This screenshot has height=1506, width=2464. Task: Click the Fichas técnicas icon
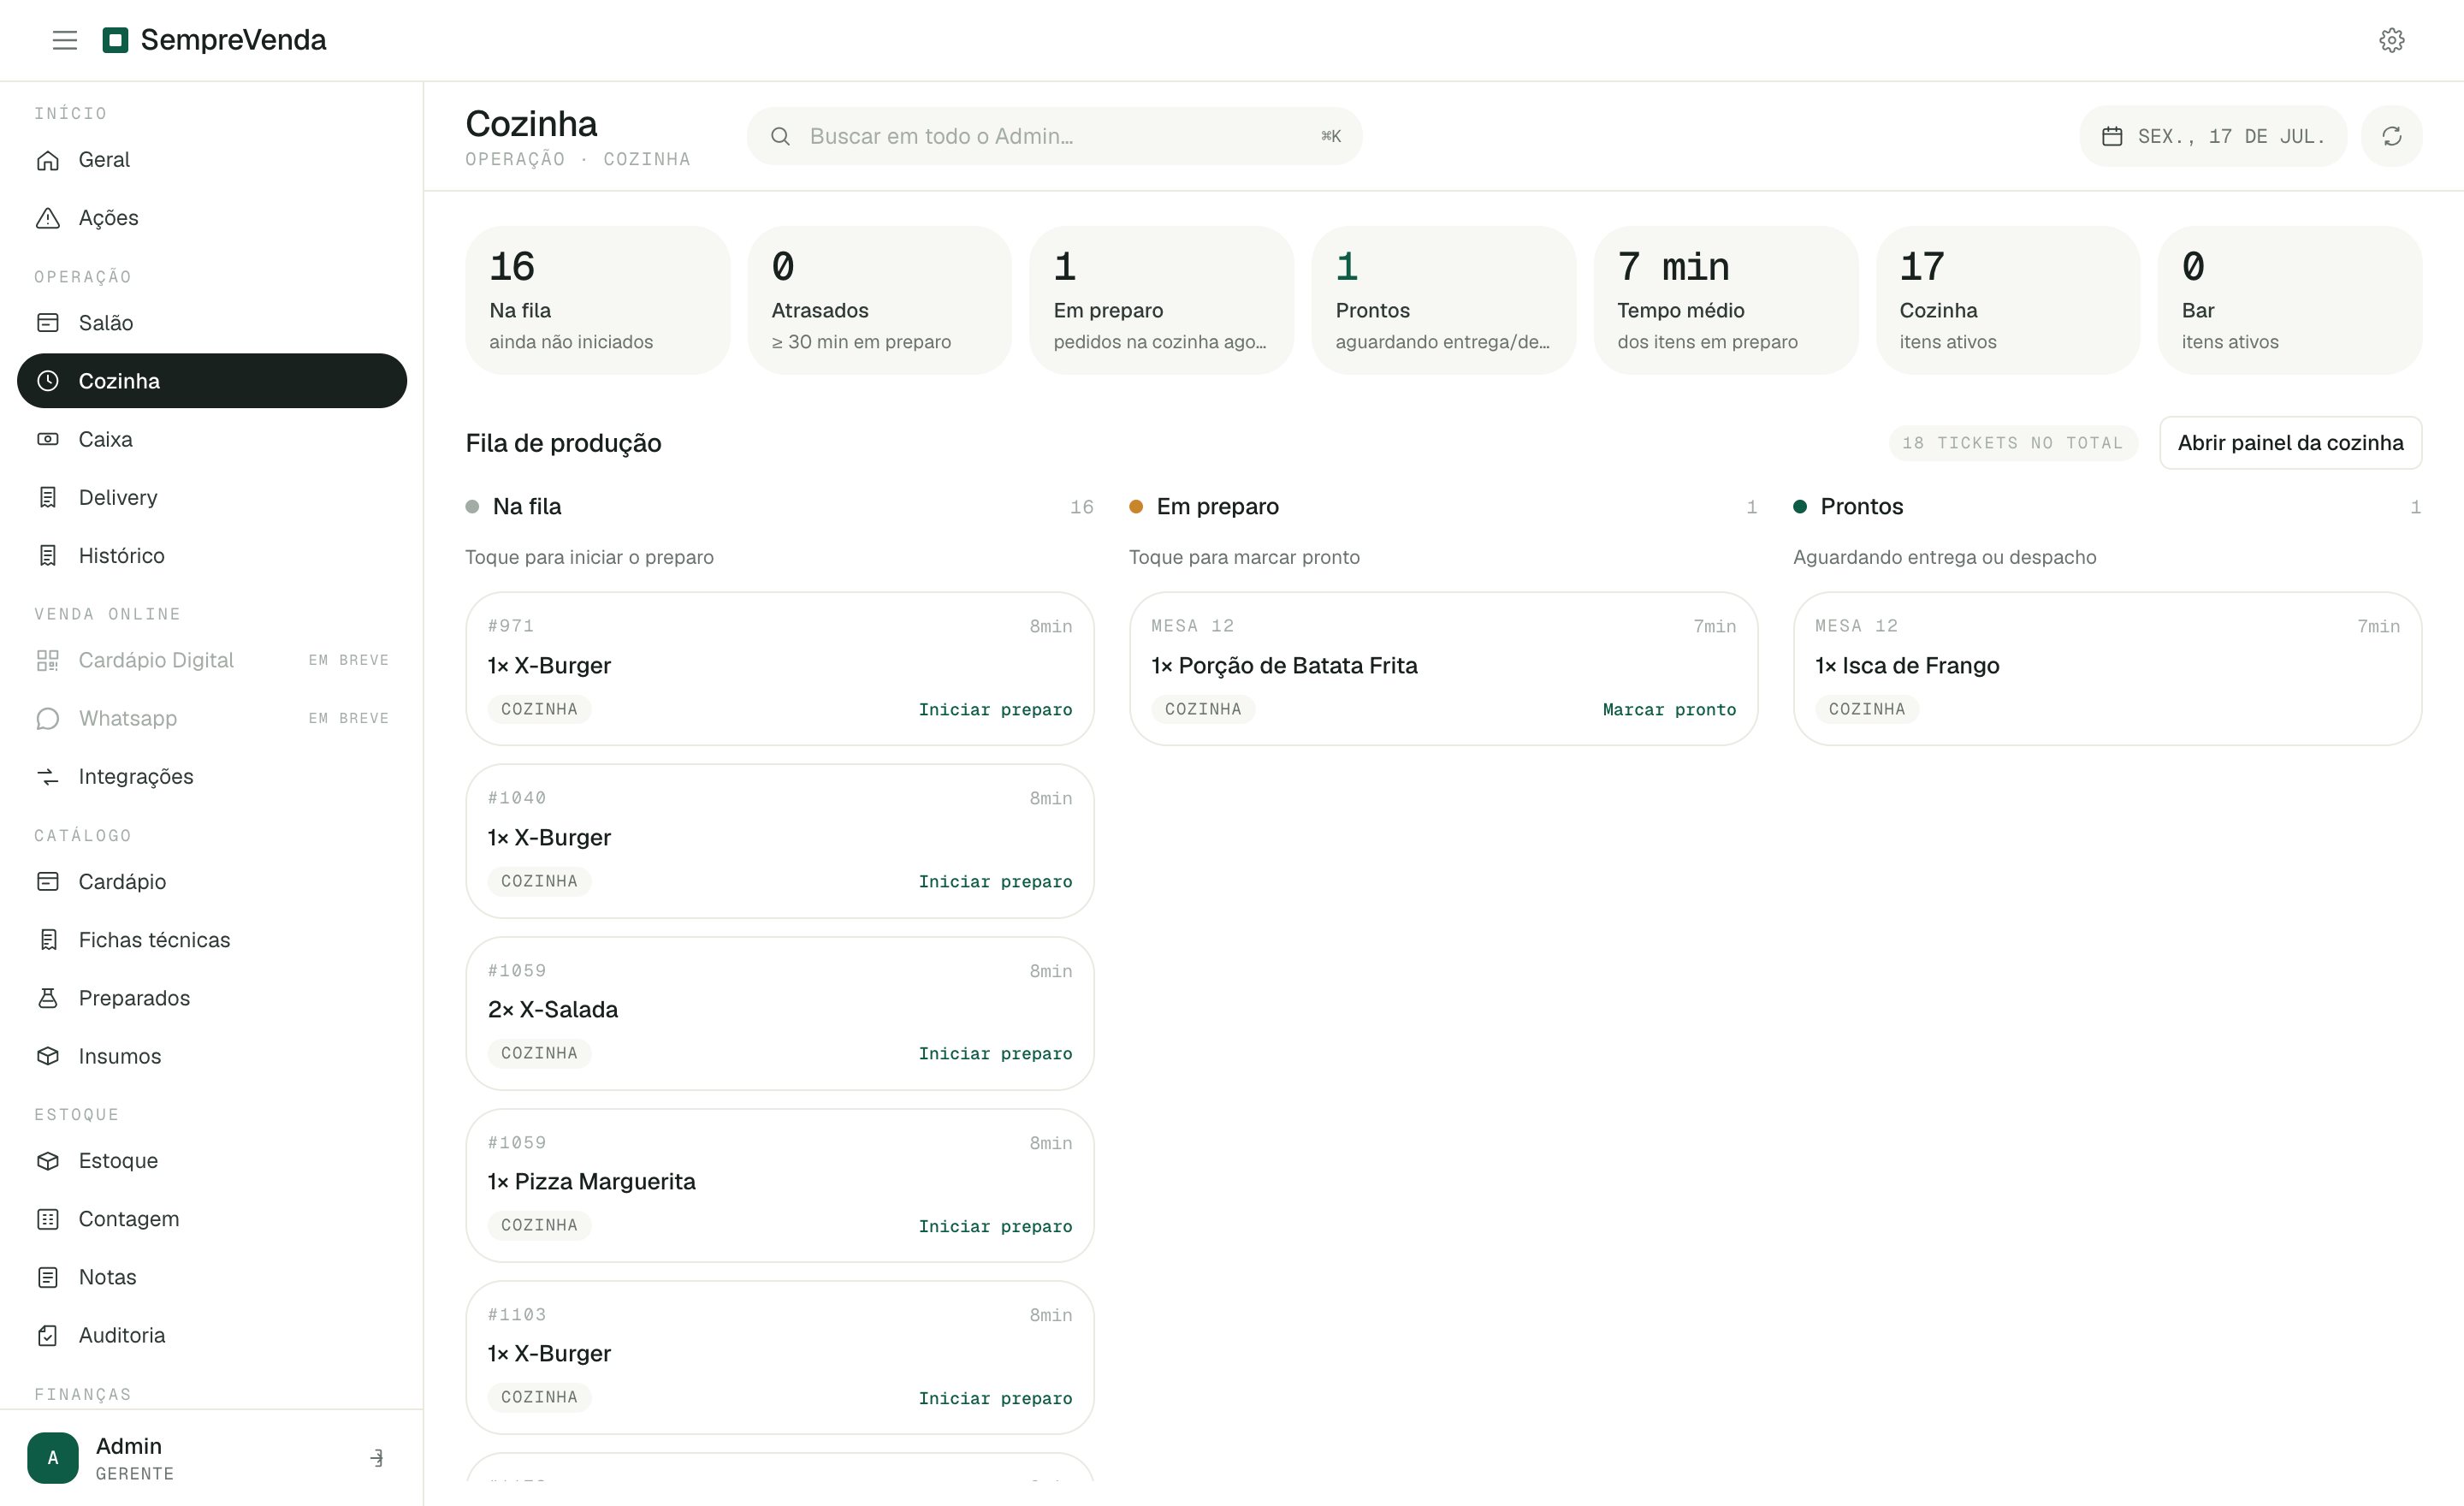coord(48,940)
